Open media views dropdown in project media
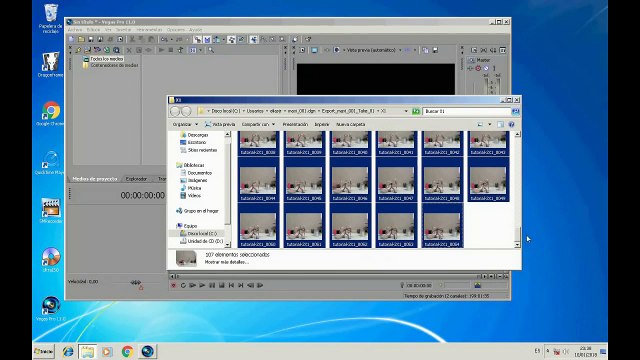 click(200, 50)
